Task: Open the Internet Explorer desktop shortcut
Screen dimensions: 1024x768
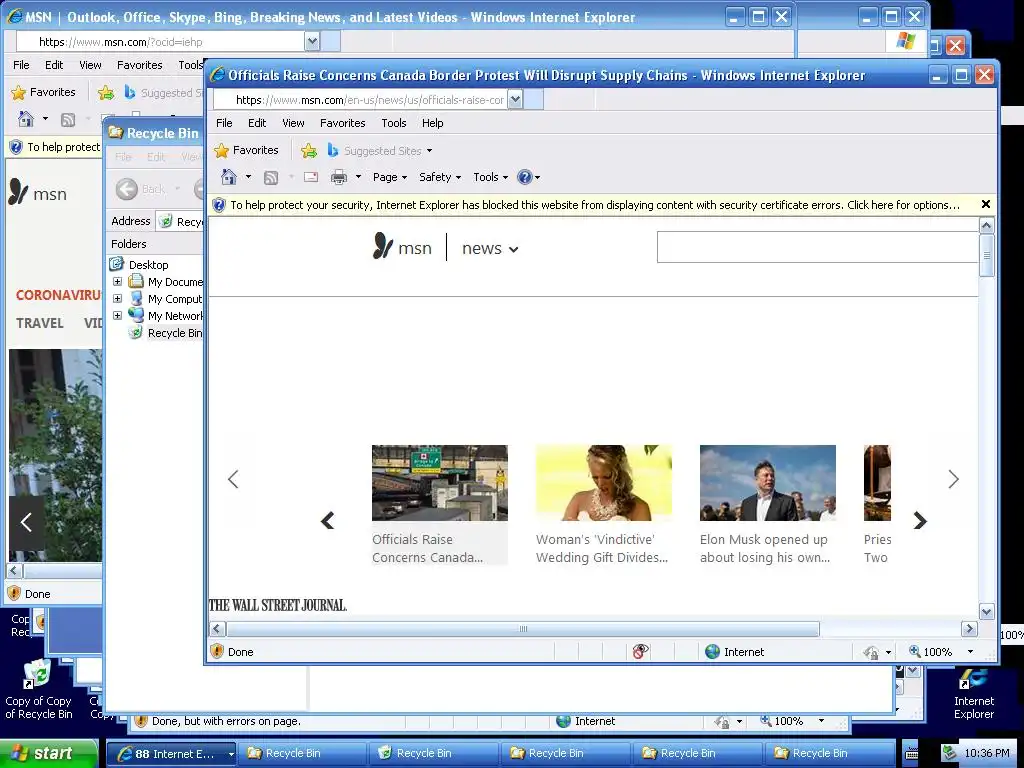Action: (973, 693)
